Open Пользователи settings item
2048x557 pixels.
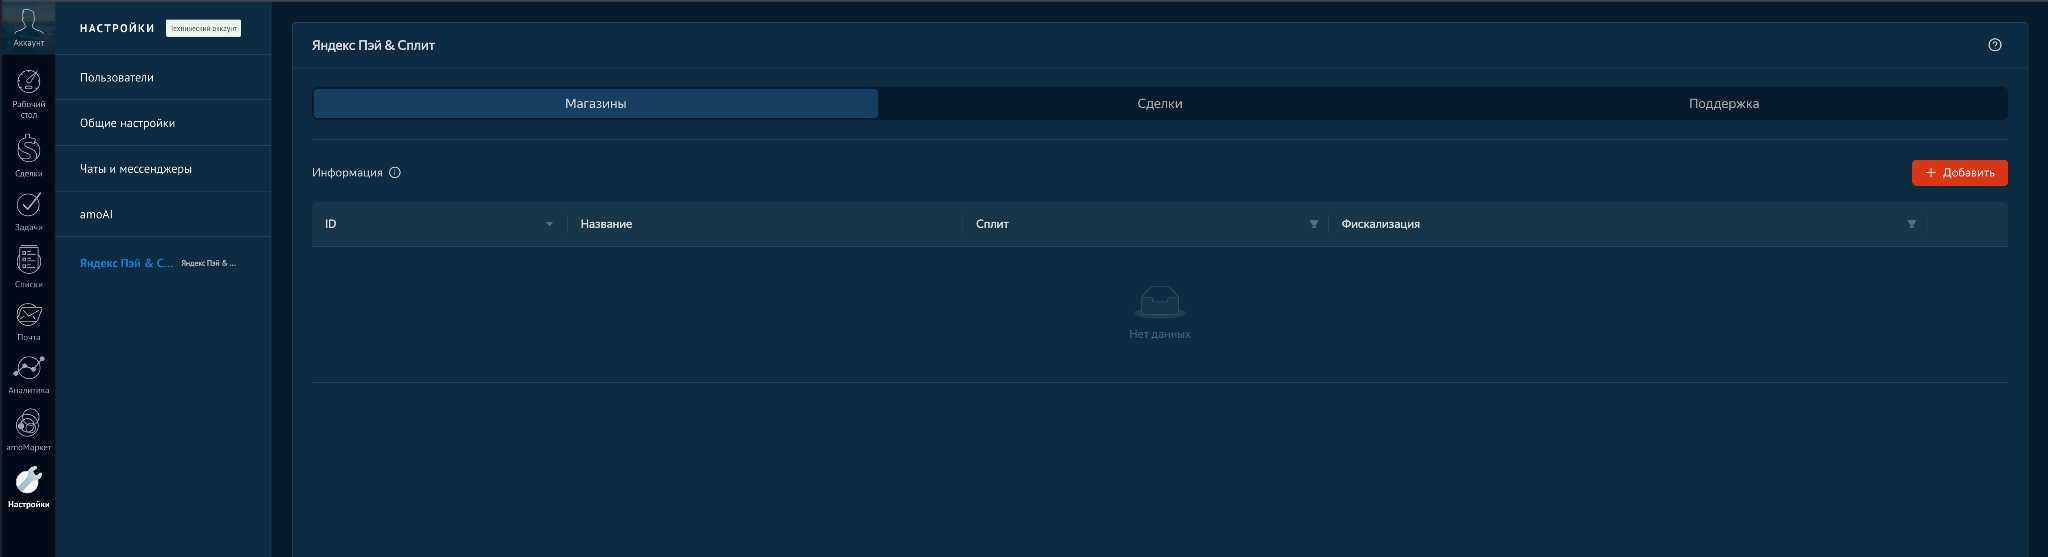click(x=163, y=77)
